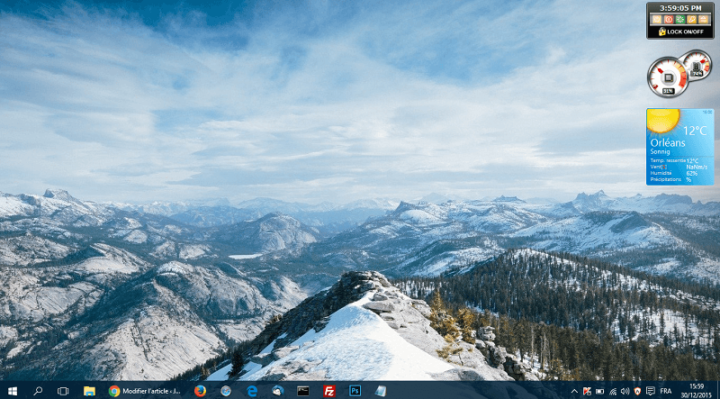Open Photoshop from the taskbar
This screenshot has width=720, height=399.
(x=355, y=391)
